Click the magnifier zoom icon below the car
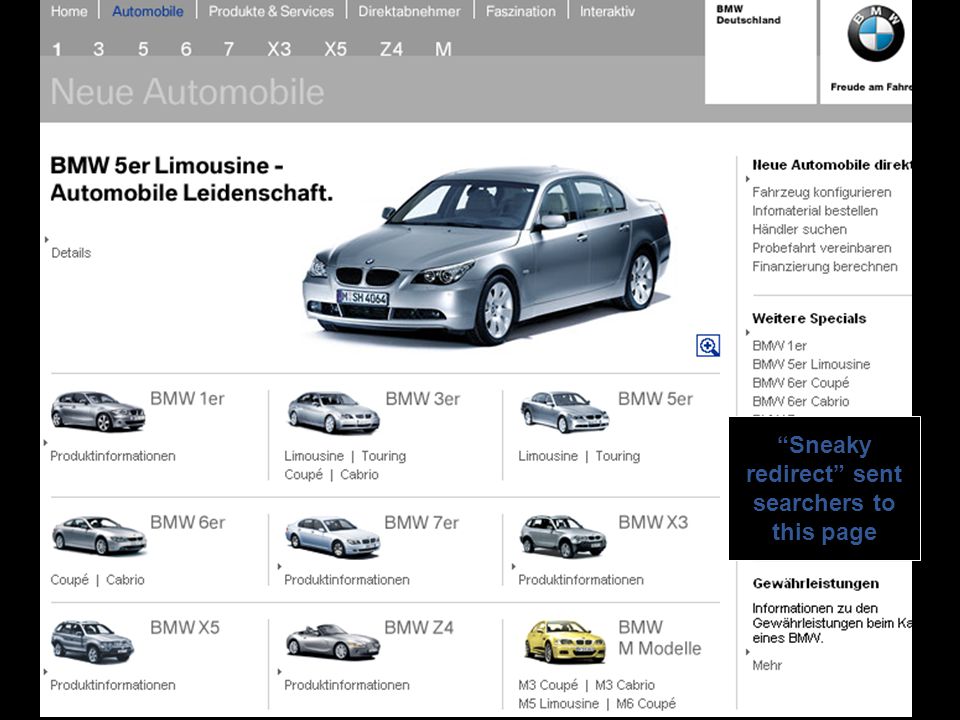 click(708, 345)
